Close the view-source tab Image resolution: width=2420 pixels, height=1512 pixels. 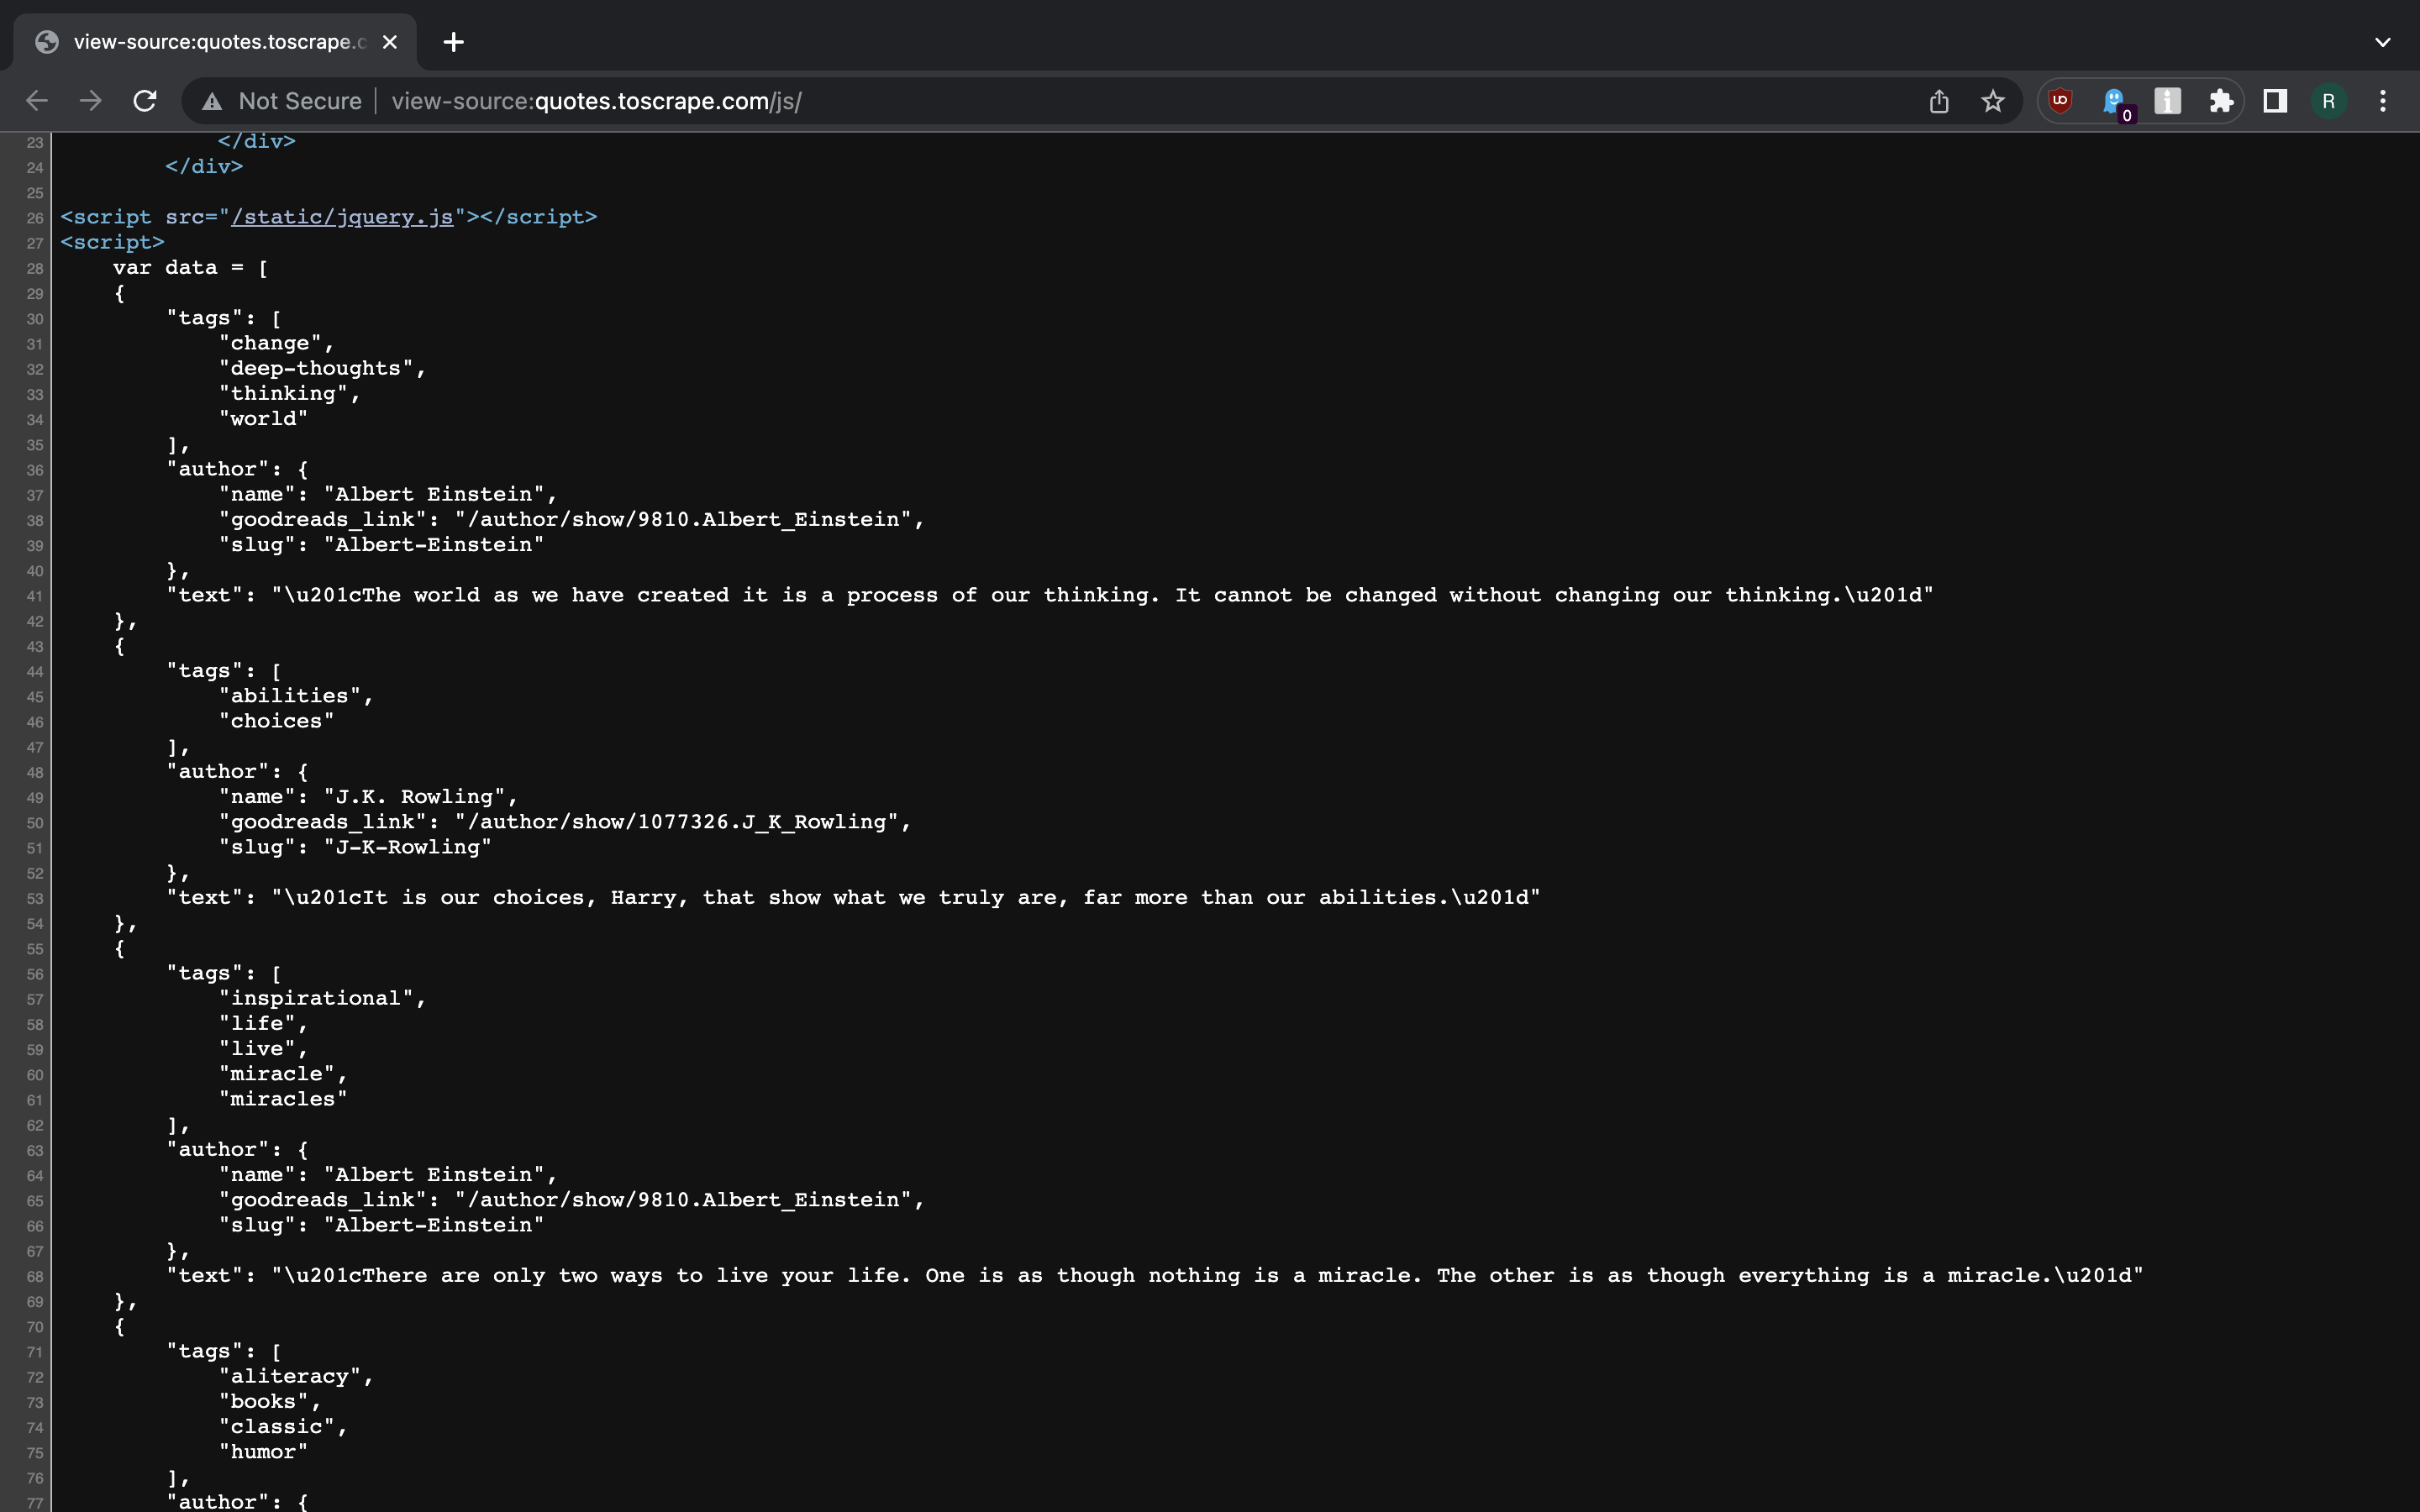pos(390,42)
